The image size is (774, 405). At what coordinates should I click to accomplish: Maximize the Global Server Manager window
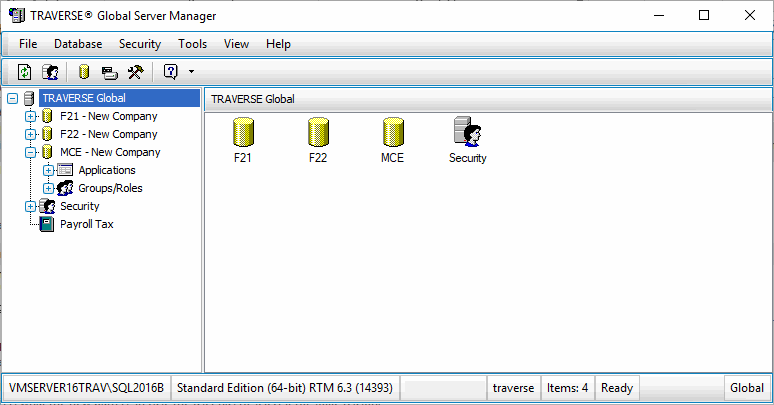coord(704,15)
